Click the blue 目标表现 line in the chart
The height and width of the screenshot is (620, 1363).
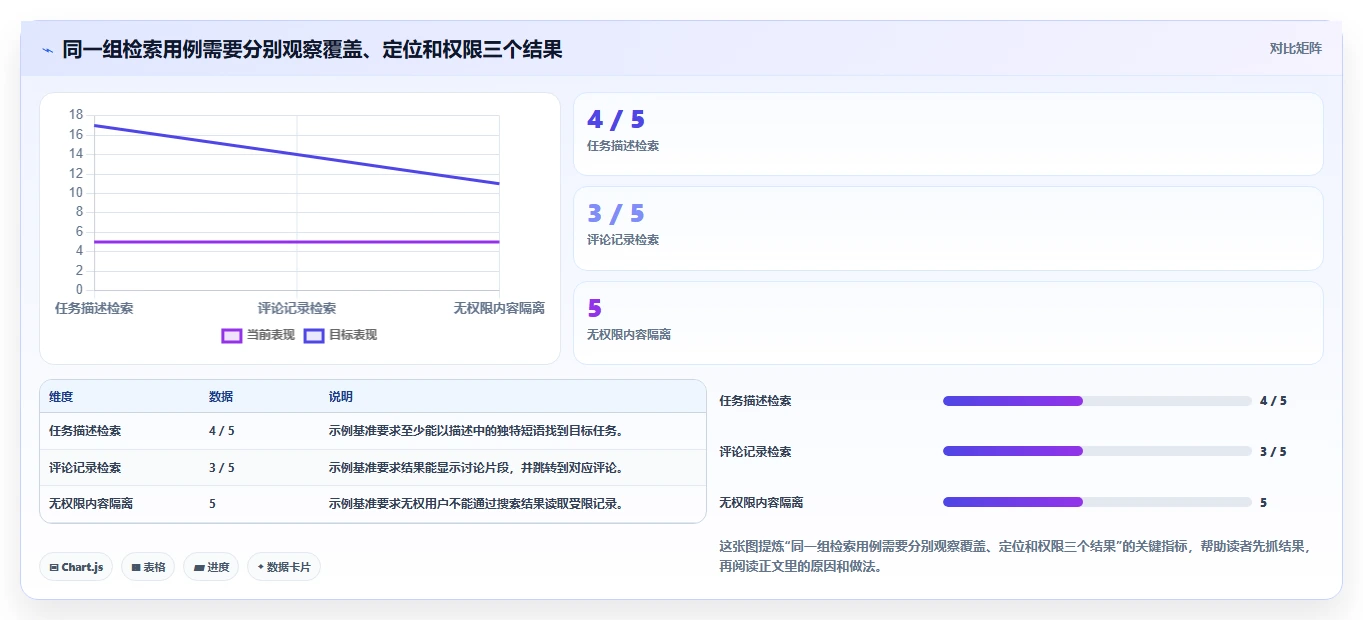297,154
